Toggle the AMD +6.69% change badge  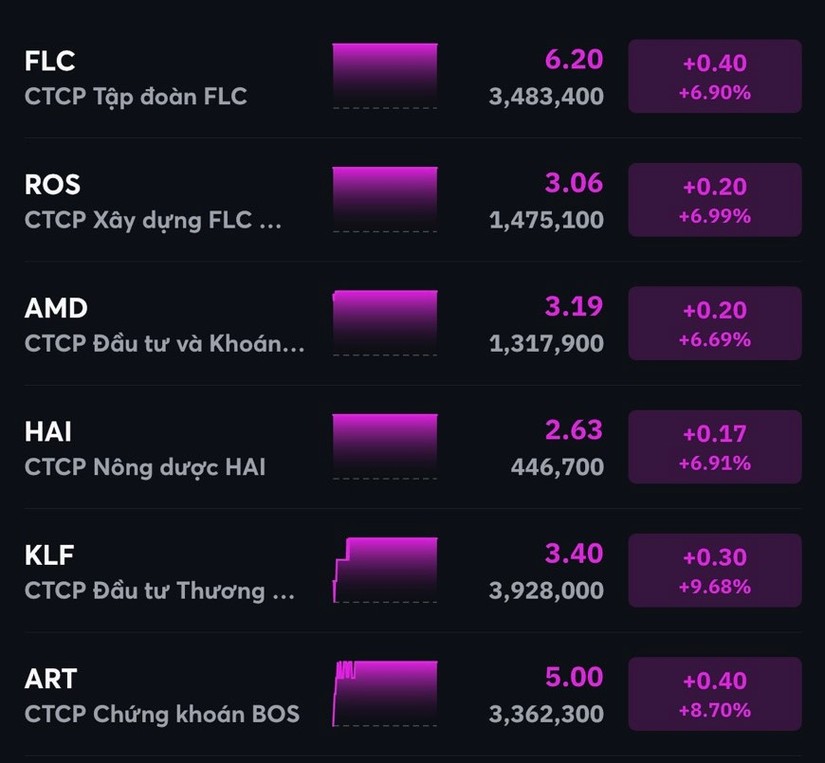click(714, 323)
